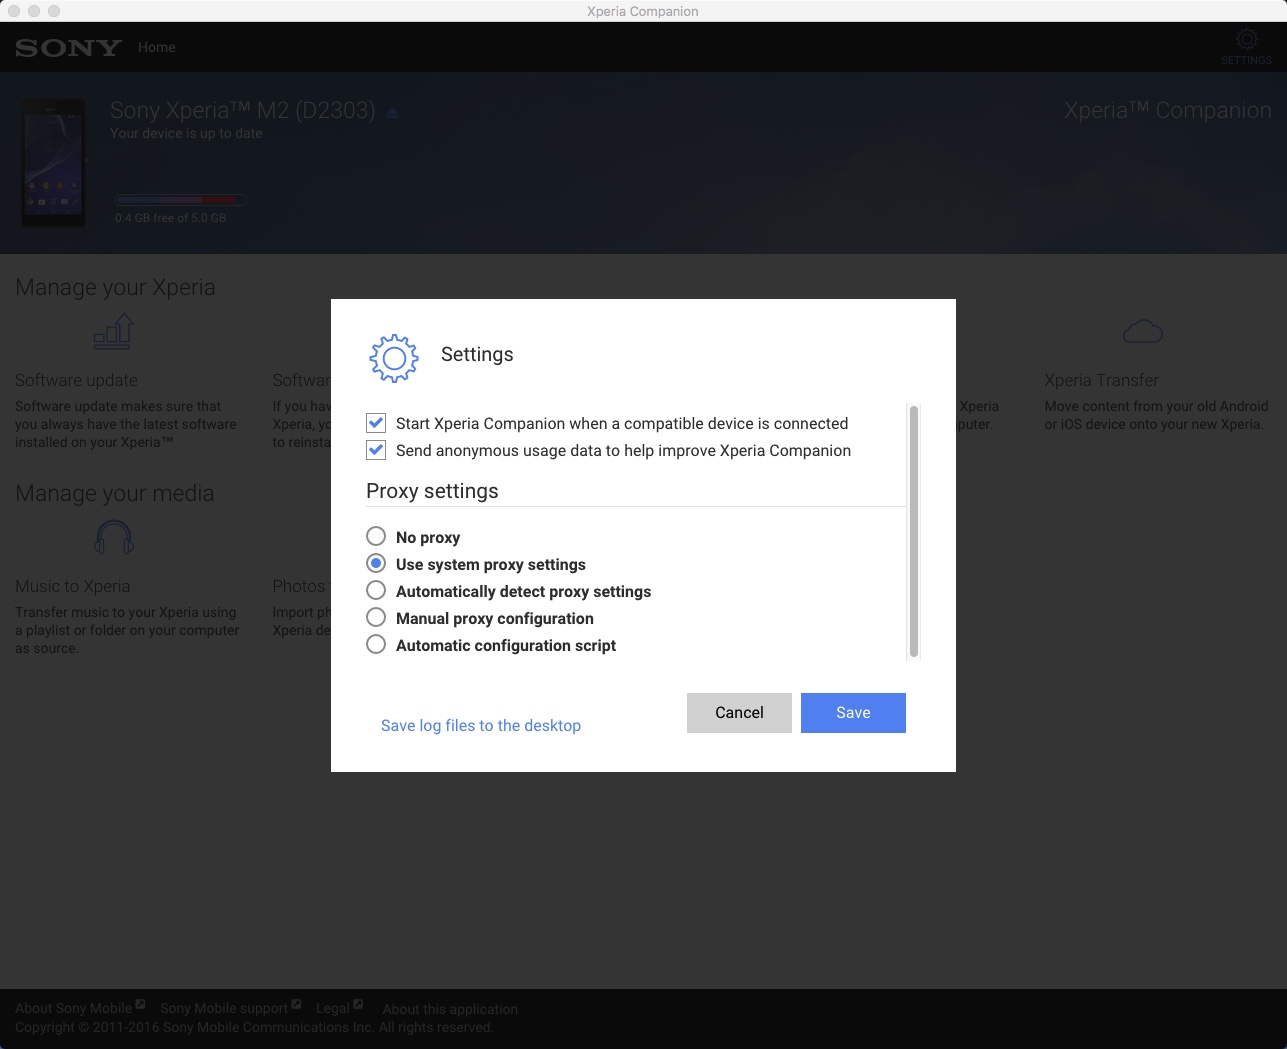Choose Manual proxy configuration
The height and width of the screenshot is (1049, 1287).
[376, 618]
